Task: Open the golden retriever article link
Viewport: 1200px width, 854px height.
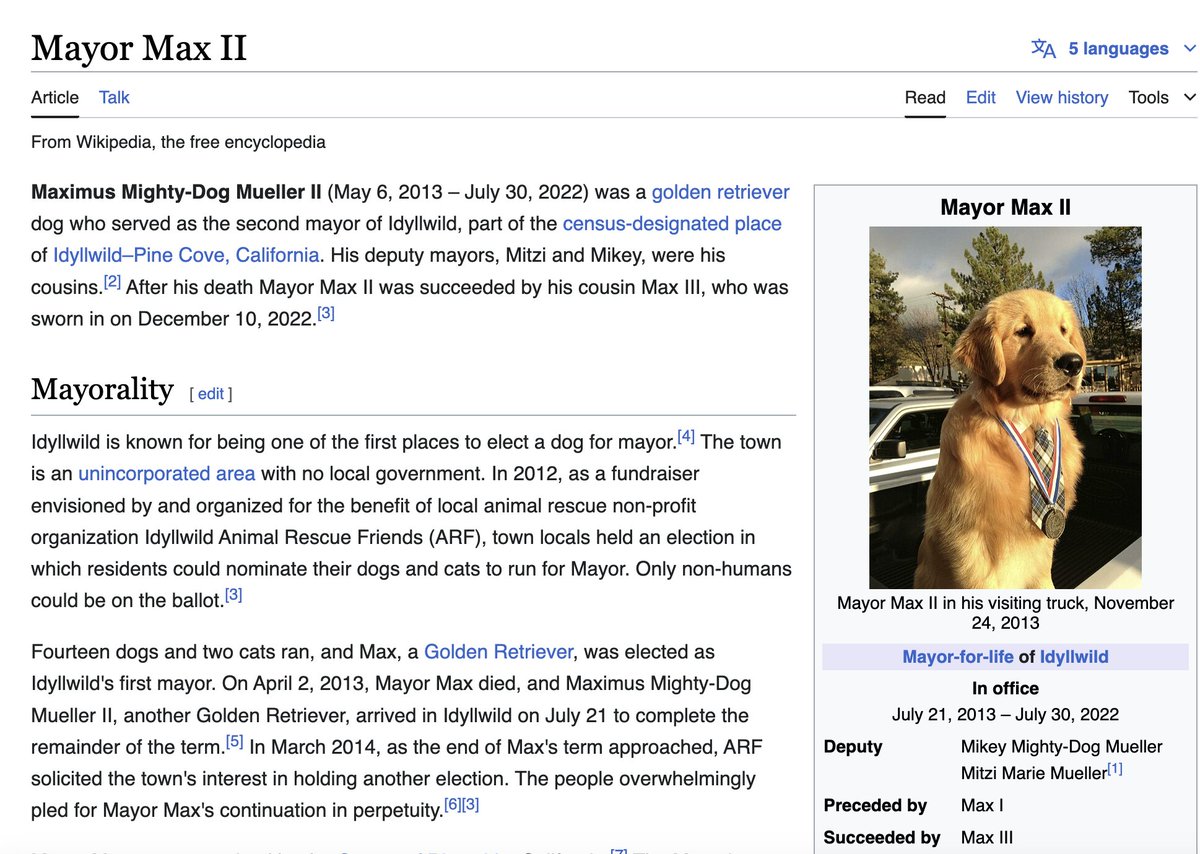Action: [722, 191]
